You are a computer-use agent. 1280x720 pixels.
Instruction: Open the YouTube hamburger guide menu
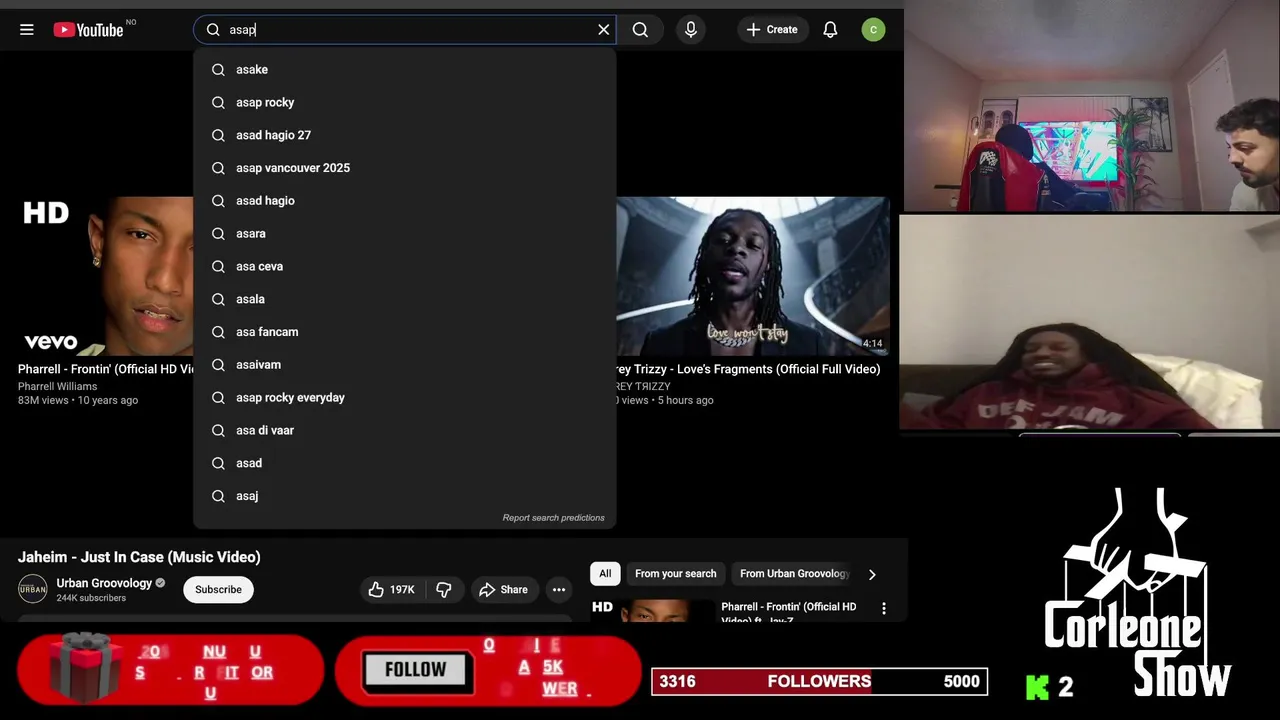(x=27, y=30)
